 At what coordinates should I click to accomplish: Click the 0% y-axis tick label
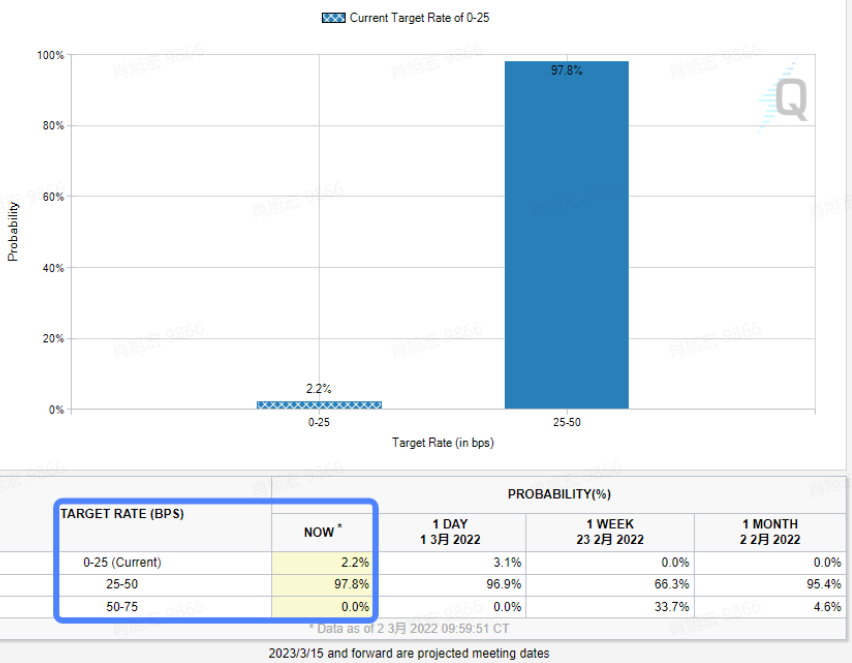click(57, 410)
